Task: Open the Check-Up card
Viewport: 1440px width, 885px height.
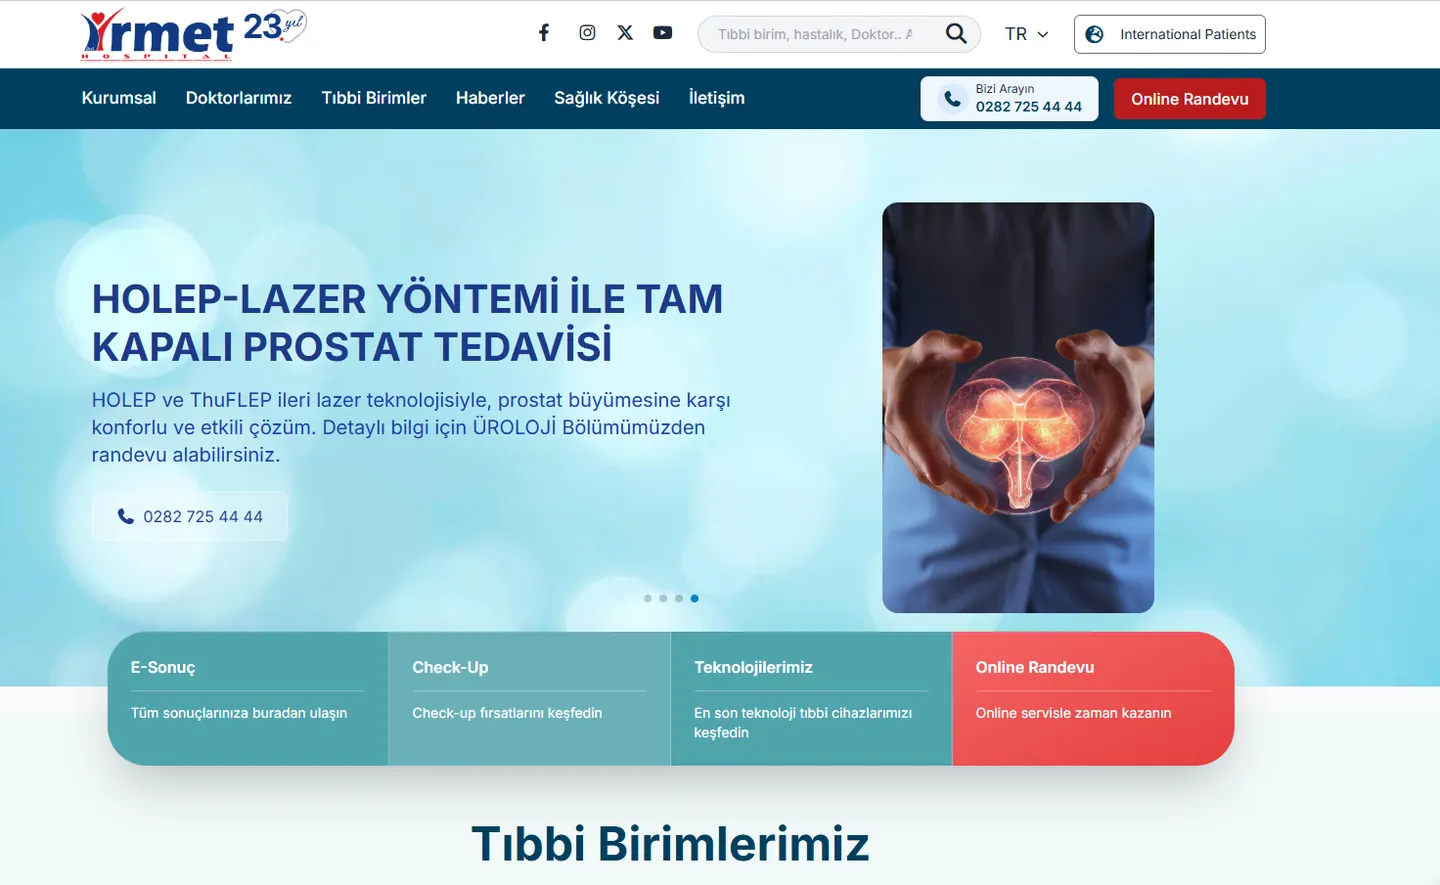Action: point(529,699)
